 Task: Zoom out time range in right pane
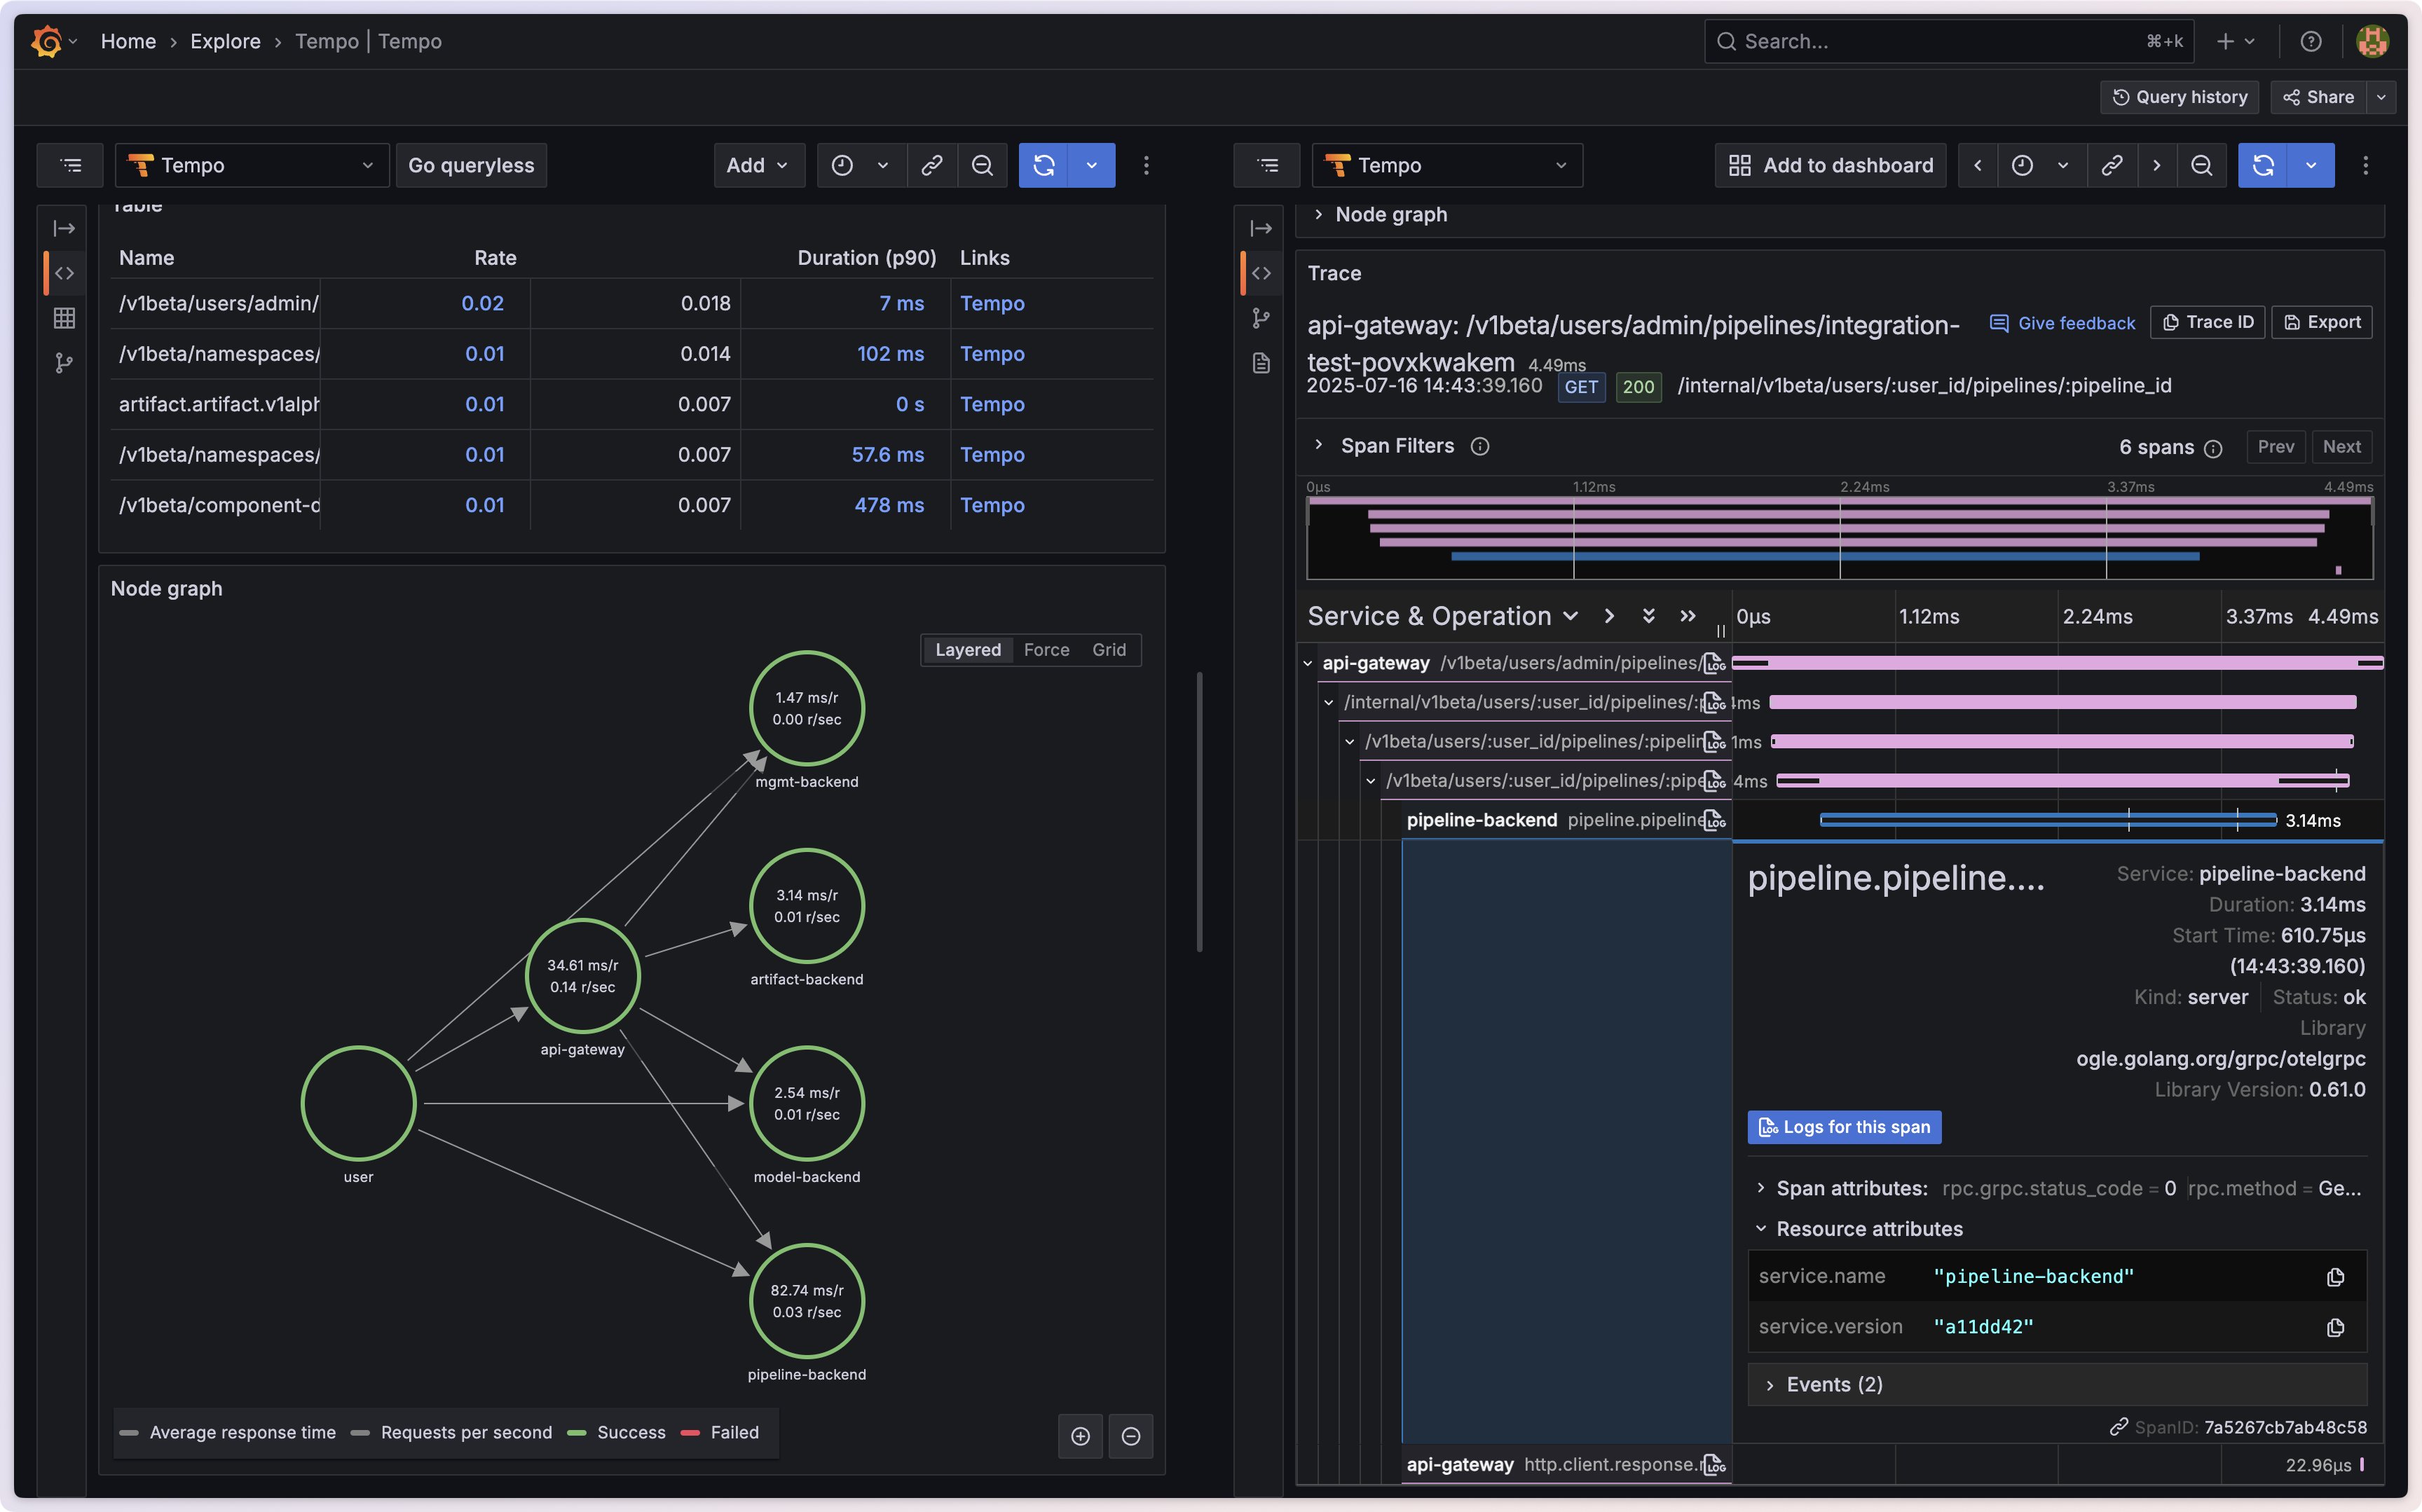[x=2201, y=165]
